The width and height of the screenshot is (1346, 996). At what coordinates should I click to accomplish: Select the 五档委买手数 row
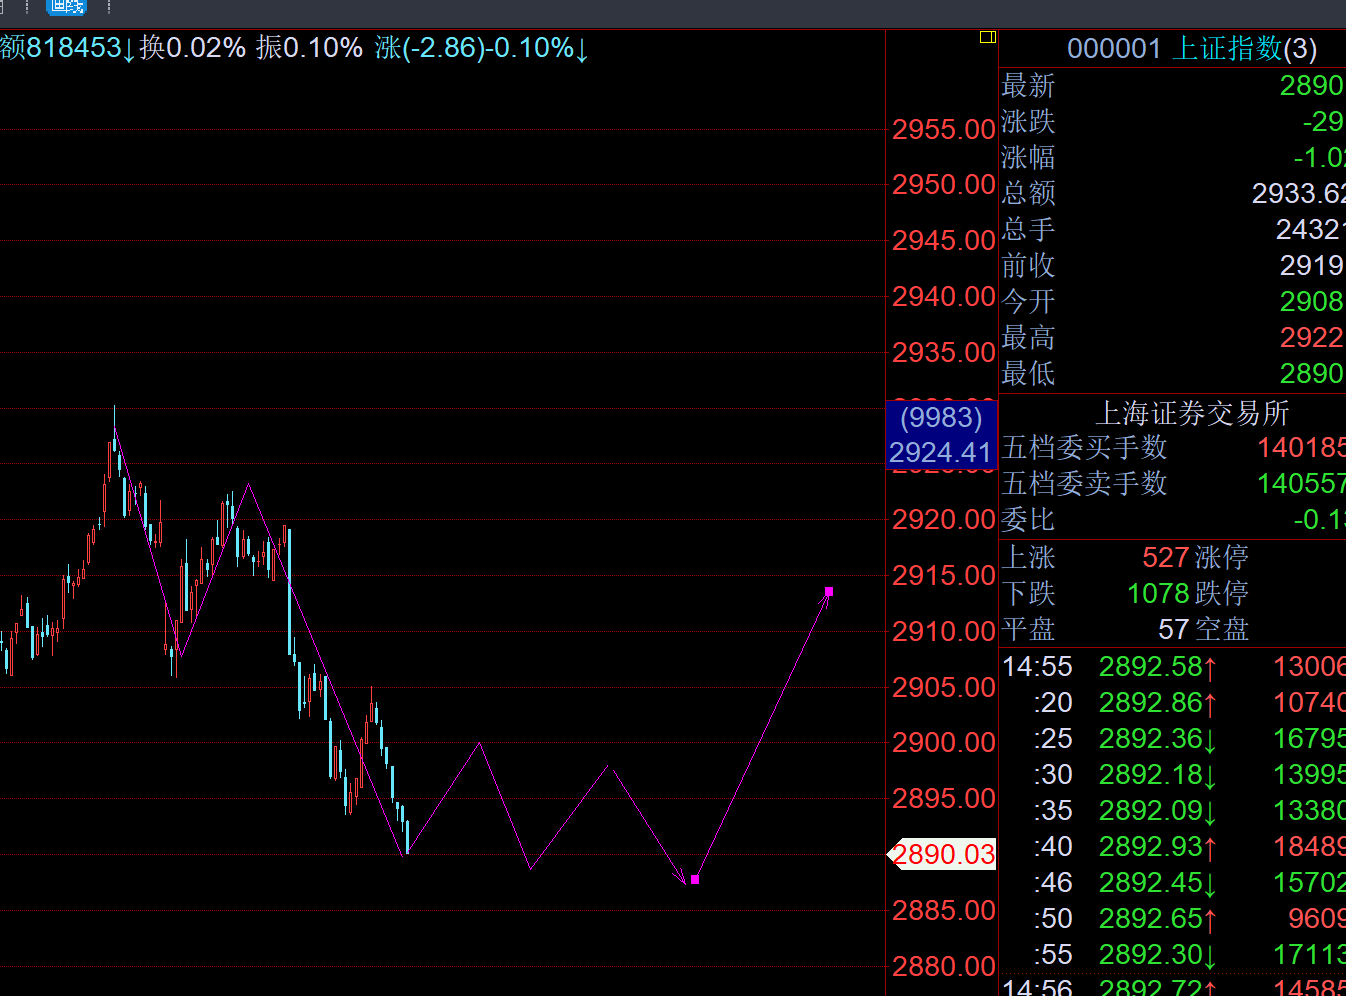click(1173, 447)
